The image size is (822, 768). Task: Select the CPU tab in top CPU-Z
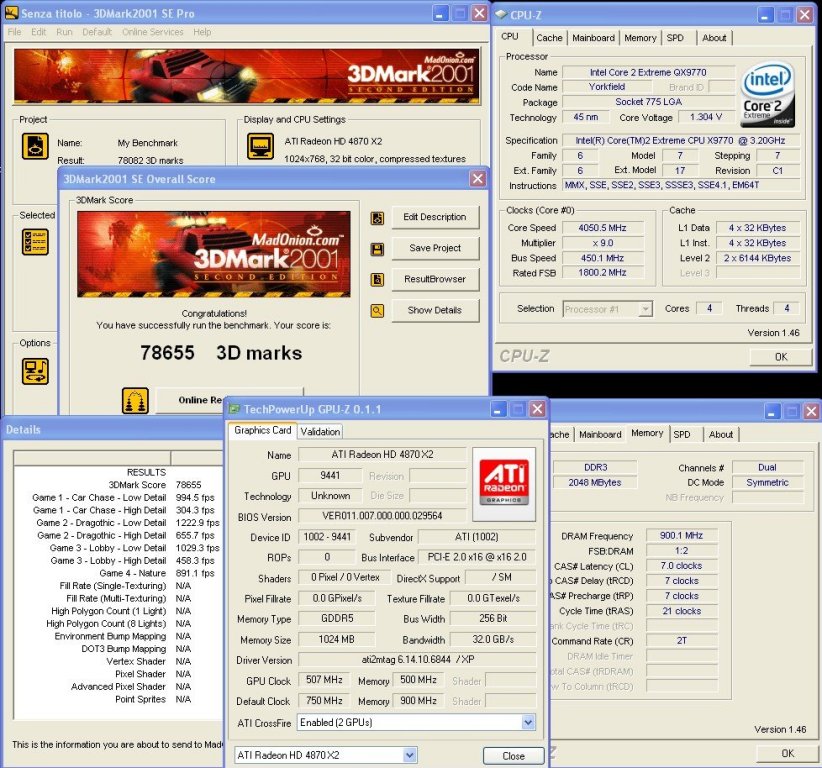click(x=510, y=36)
